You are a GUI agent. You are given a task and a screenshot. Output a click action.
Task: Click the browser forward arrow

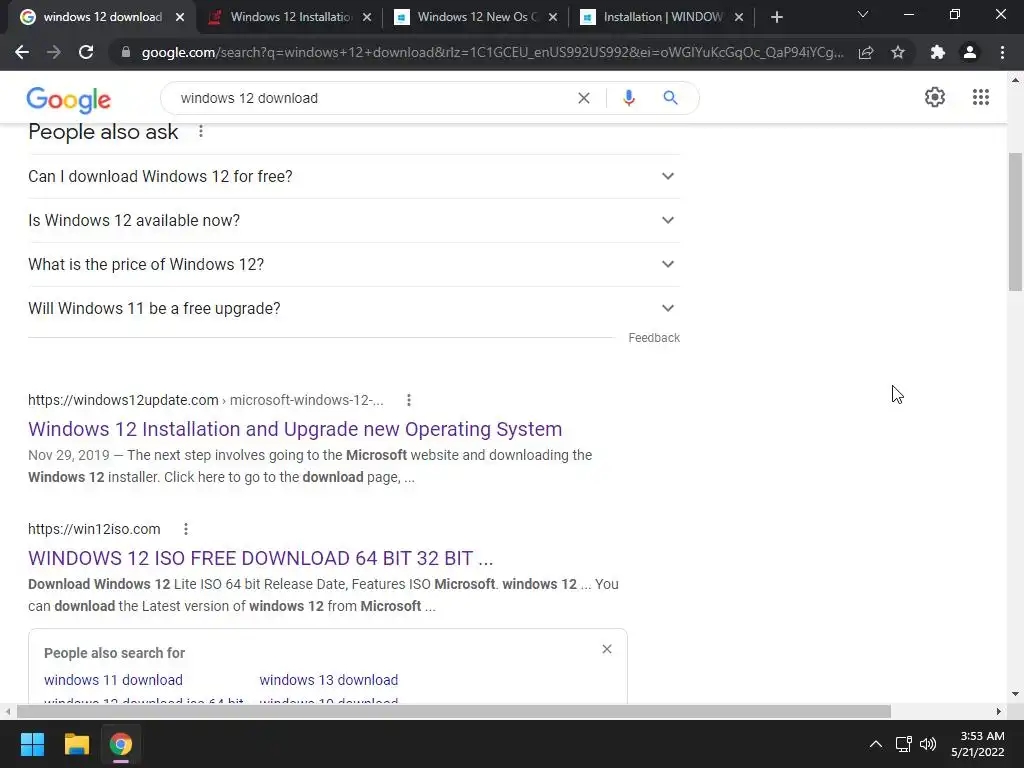tap(54, 52)
